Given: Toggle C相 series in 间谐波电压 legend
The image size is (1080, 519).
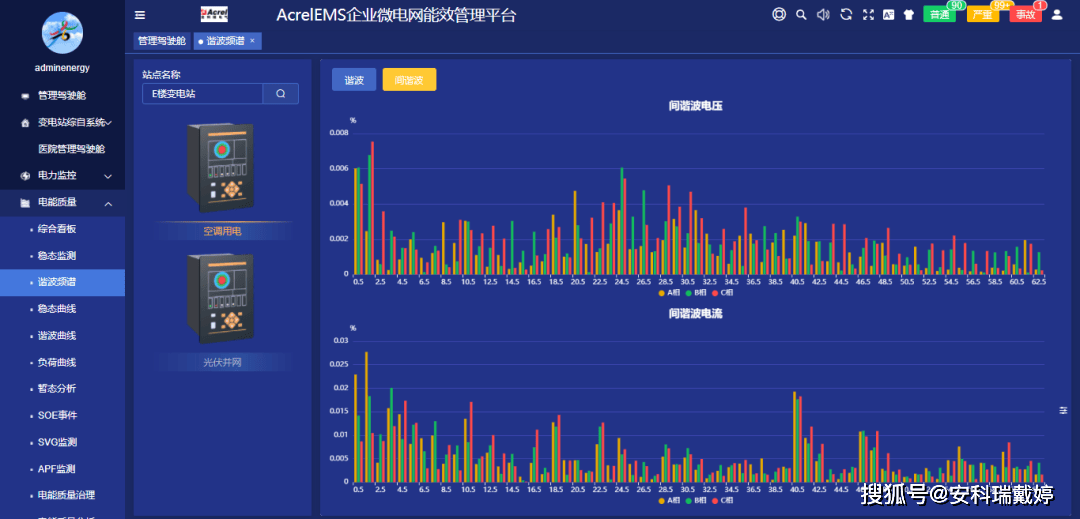Looking at the screenshot, I should click(723, 292).
